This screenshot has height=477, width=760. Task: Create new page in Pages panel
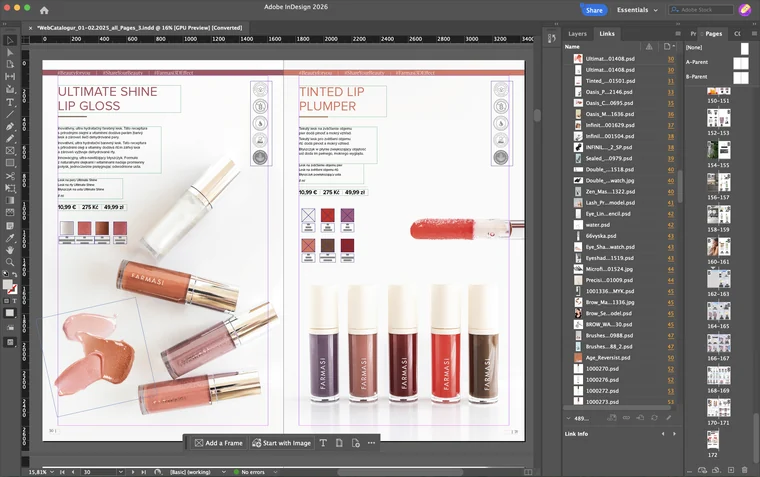[731, 470]
